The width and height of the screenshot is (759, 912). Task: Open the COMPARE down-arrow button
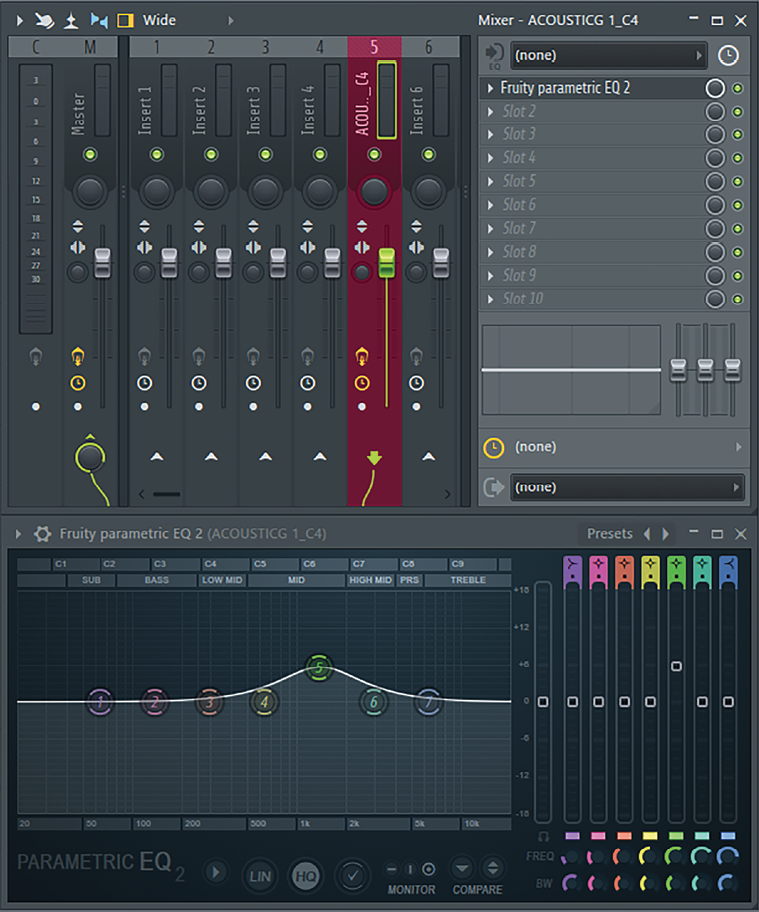tap(462, 869)
